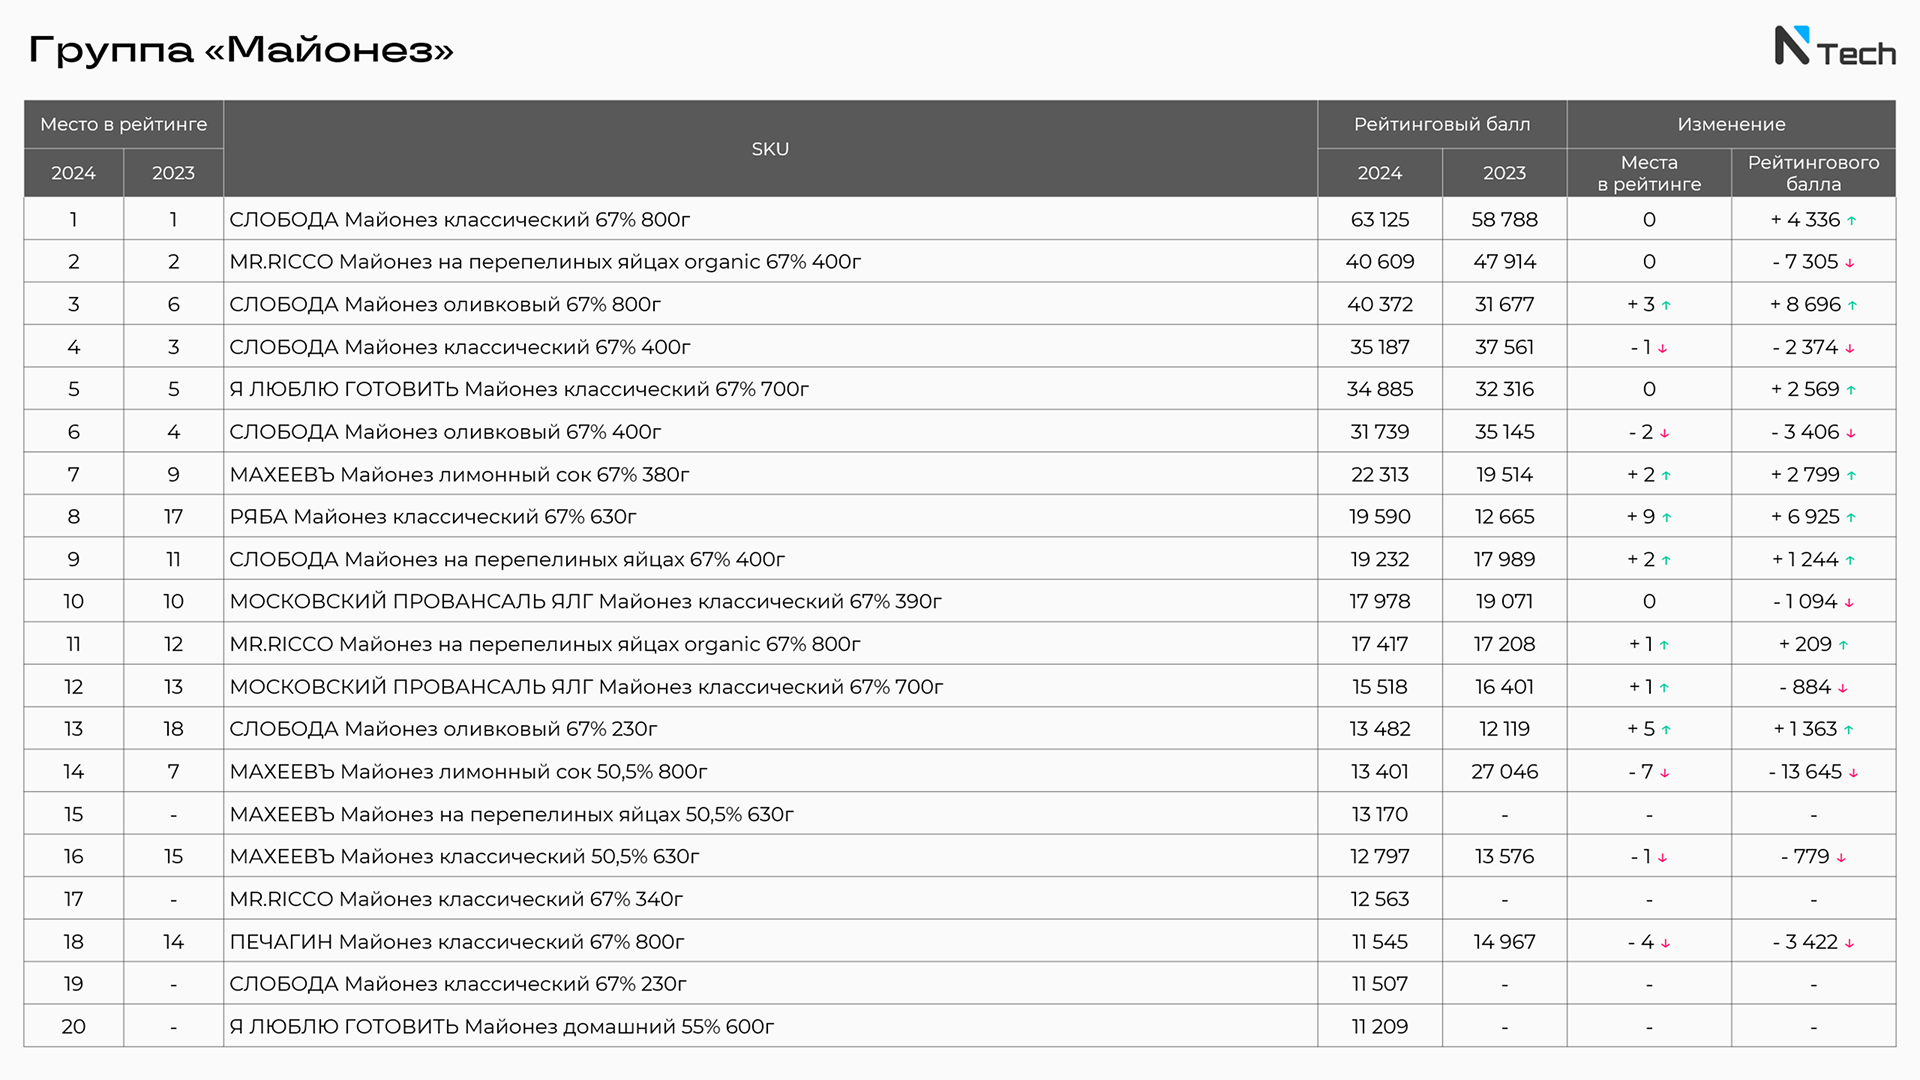Viewport: 1920px width, 1080px height.
Task: Select МАХЕЕВЪ лимонный сок 50,5% 800г
Action: [x=960, y=771]
